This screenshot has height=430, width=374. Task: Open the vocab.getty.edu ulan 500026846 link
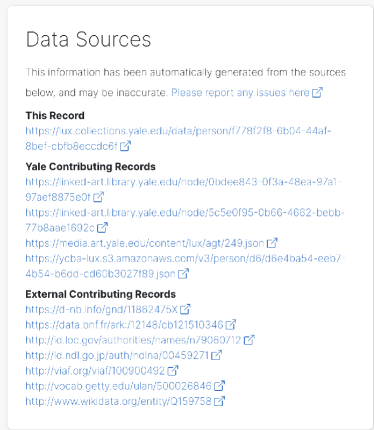pyautogui.click(x=118, y=386)
